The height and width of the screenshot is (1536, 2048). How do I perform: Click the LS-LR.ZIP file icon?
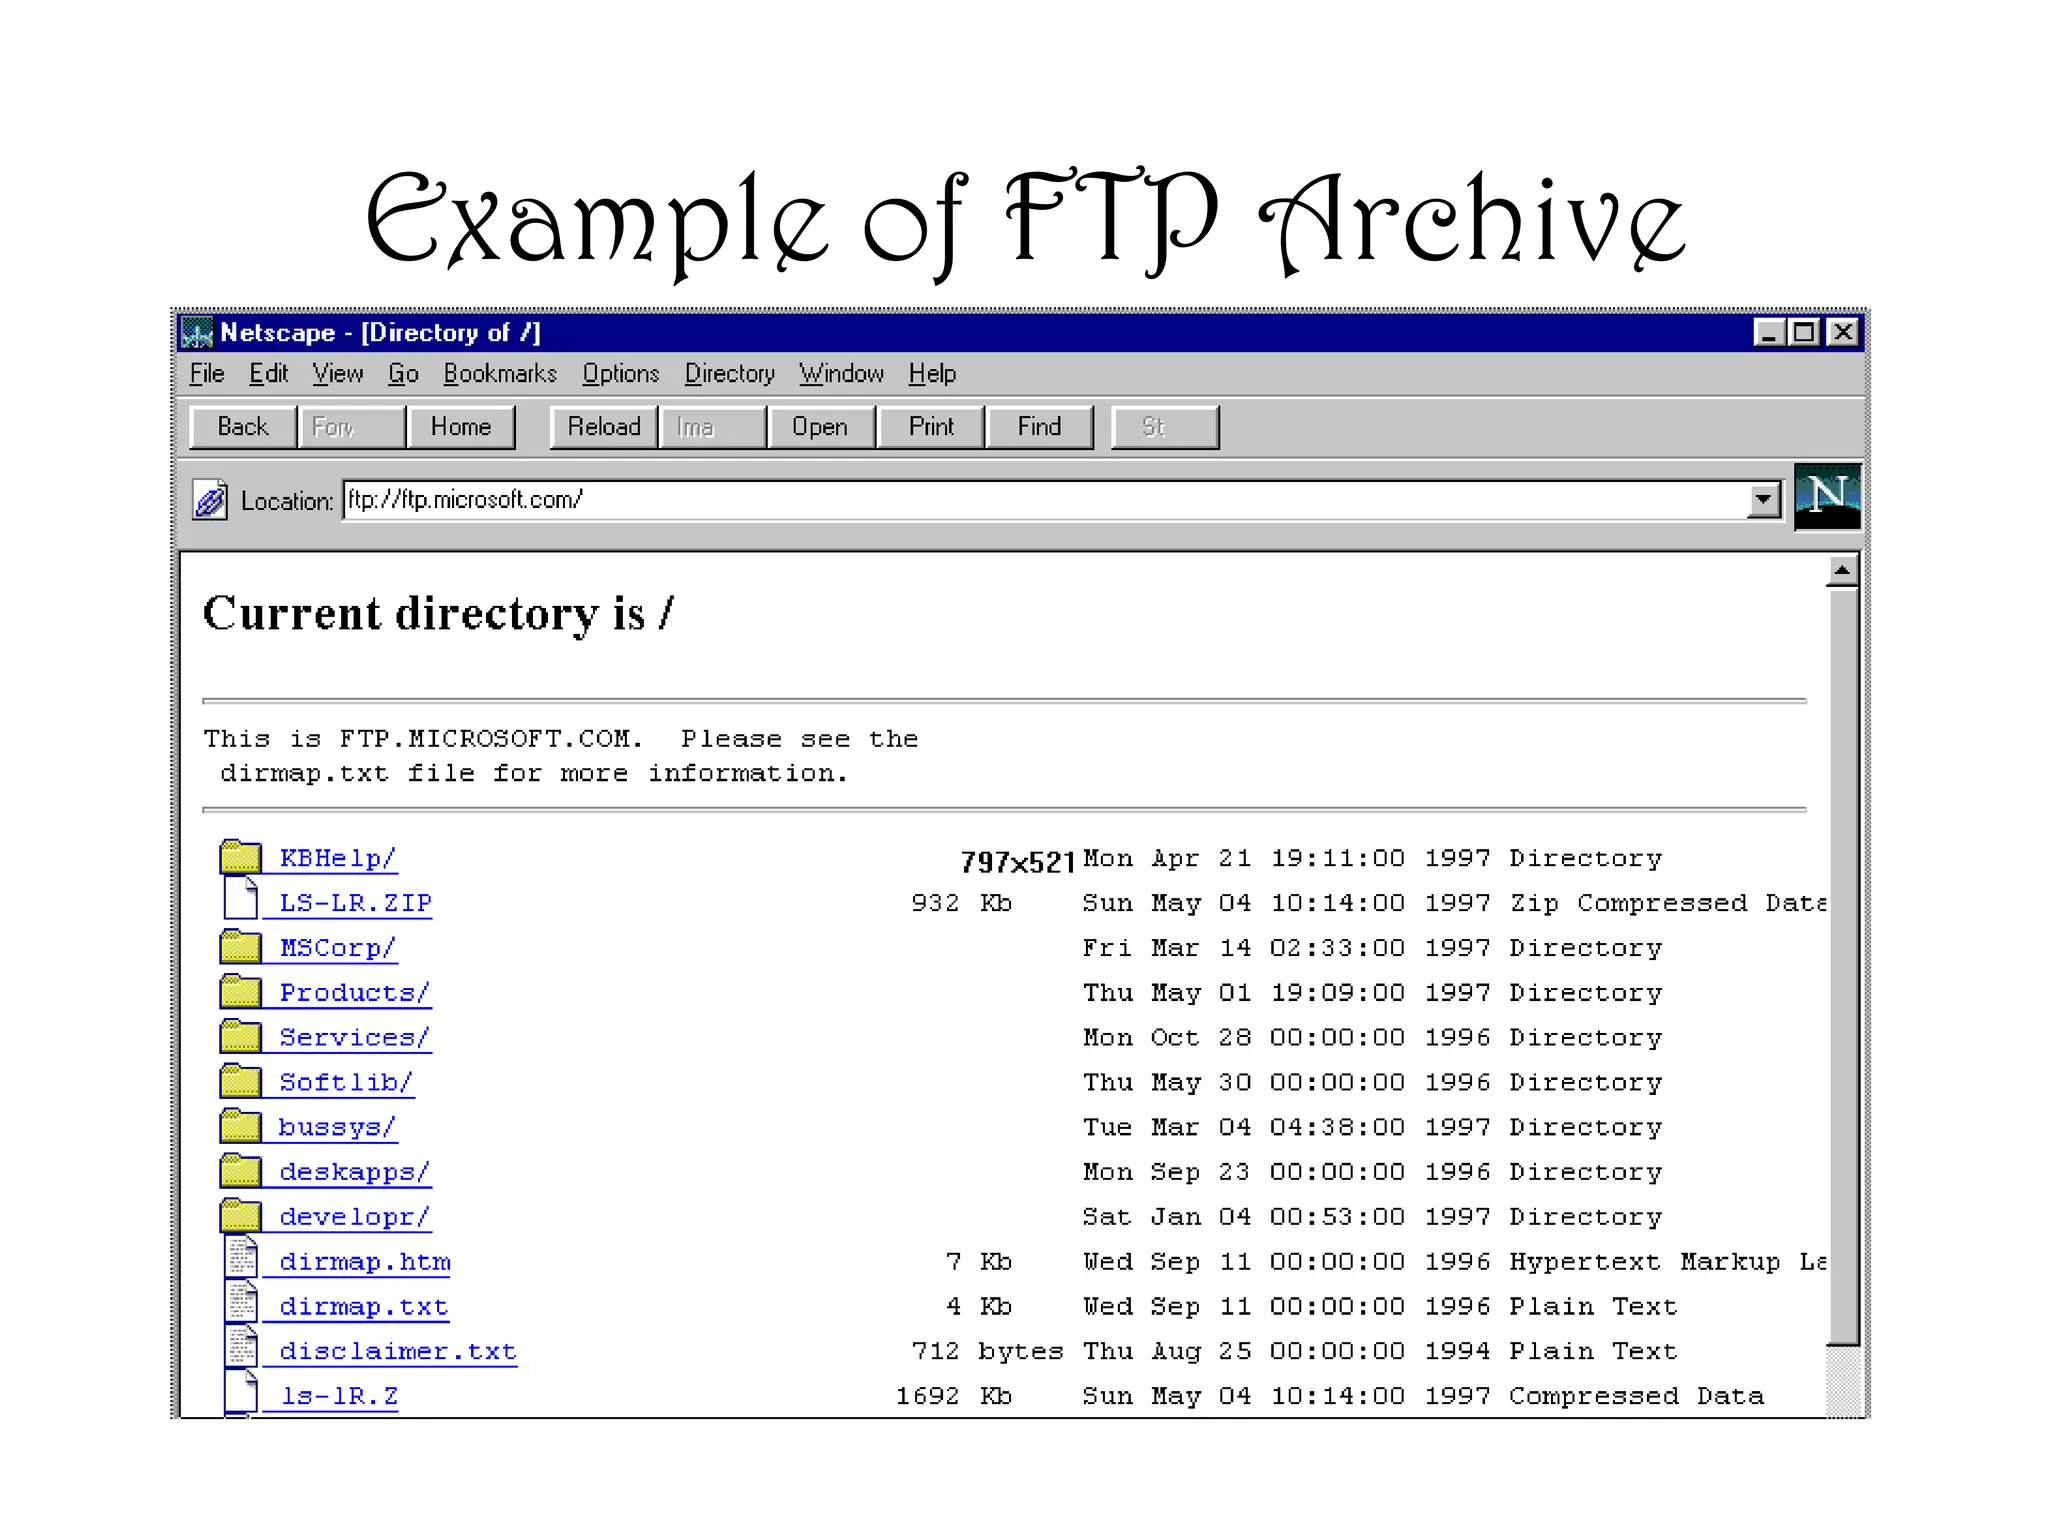tap(240, 897)
